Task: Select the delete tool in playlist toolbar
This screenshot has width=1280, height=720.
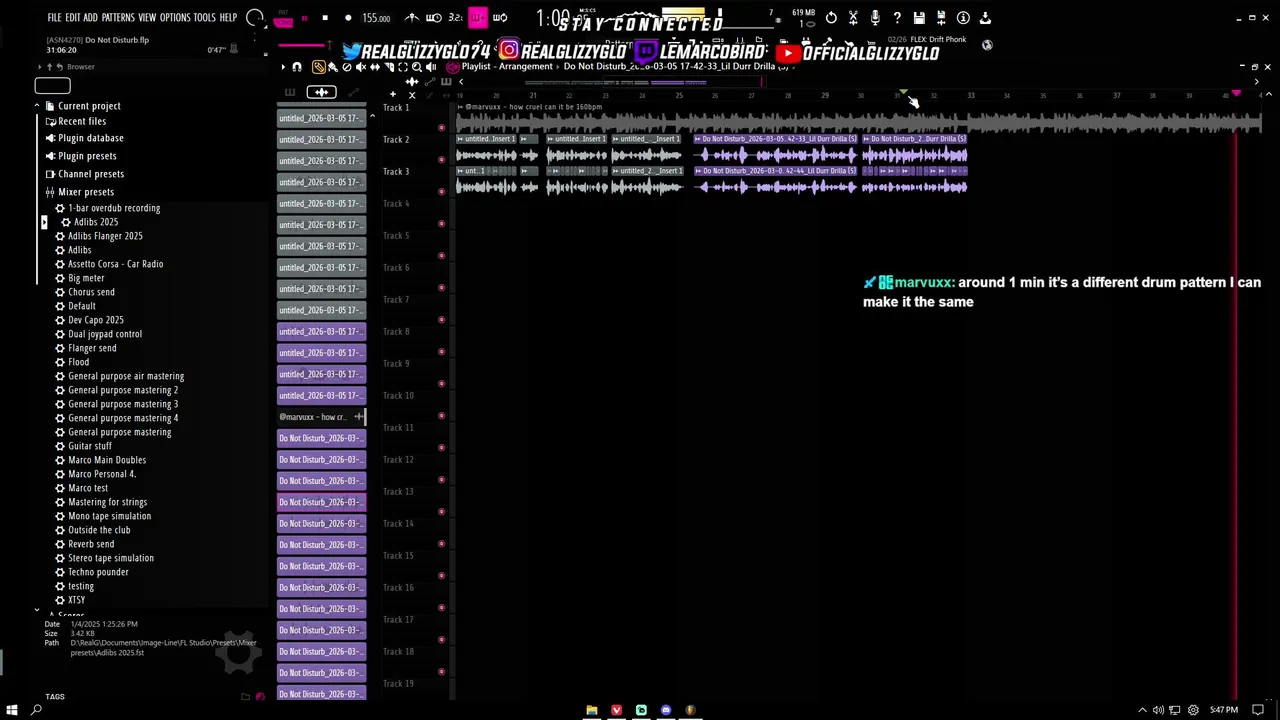Action: click(347, 67)
